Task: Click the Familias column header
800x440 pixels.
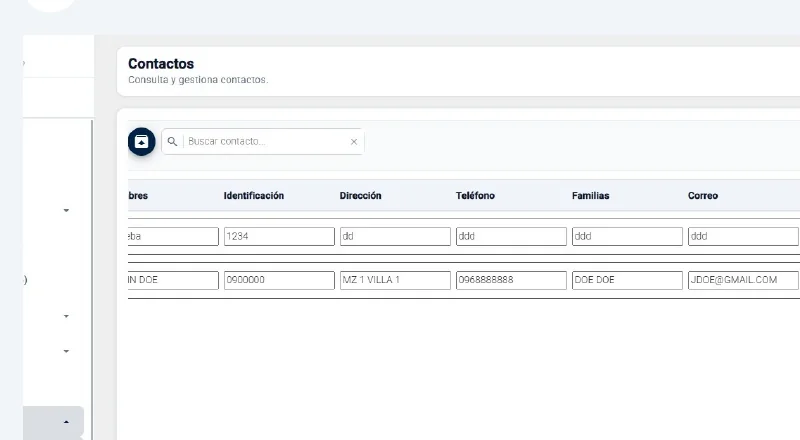Action: (590, 195)
